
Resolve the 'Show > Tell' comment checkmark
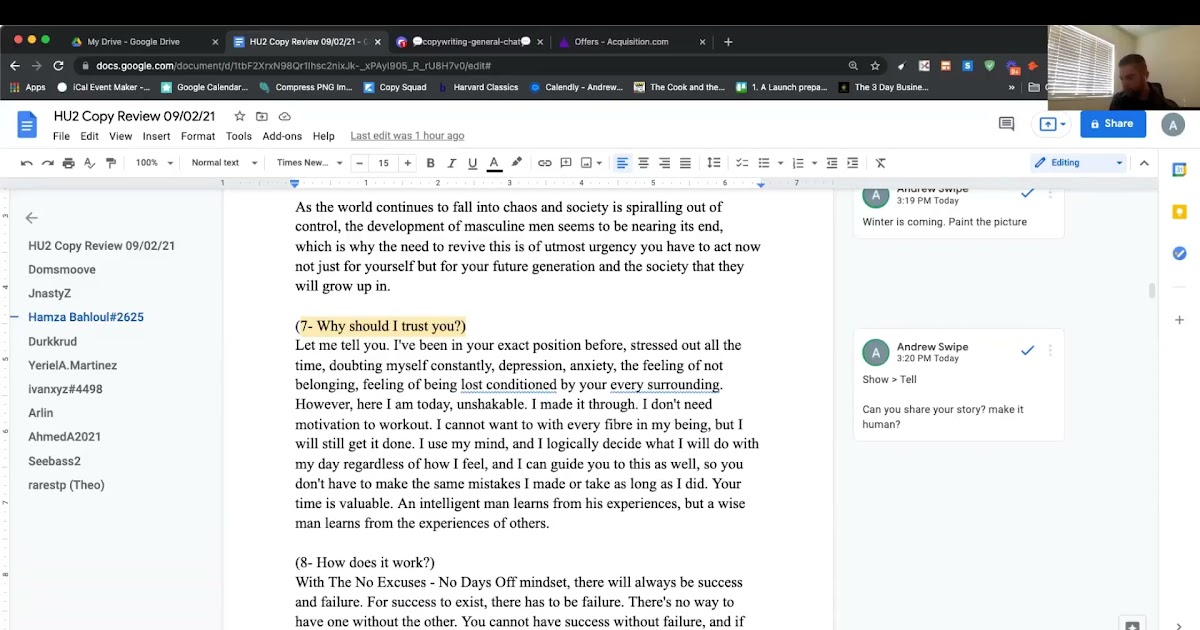coord(1027,350)
